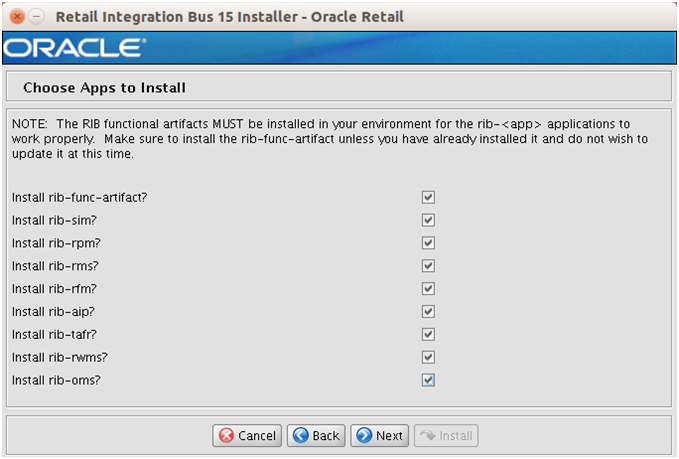Click the 'Install rib-rwms?' label
The image size is (679, 459).
tap(60, 358)
